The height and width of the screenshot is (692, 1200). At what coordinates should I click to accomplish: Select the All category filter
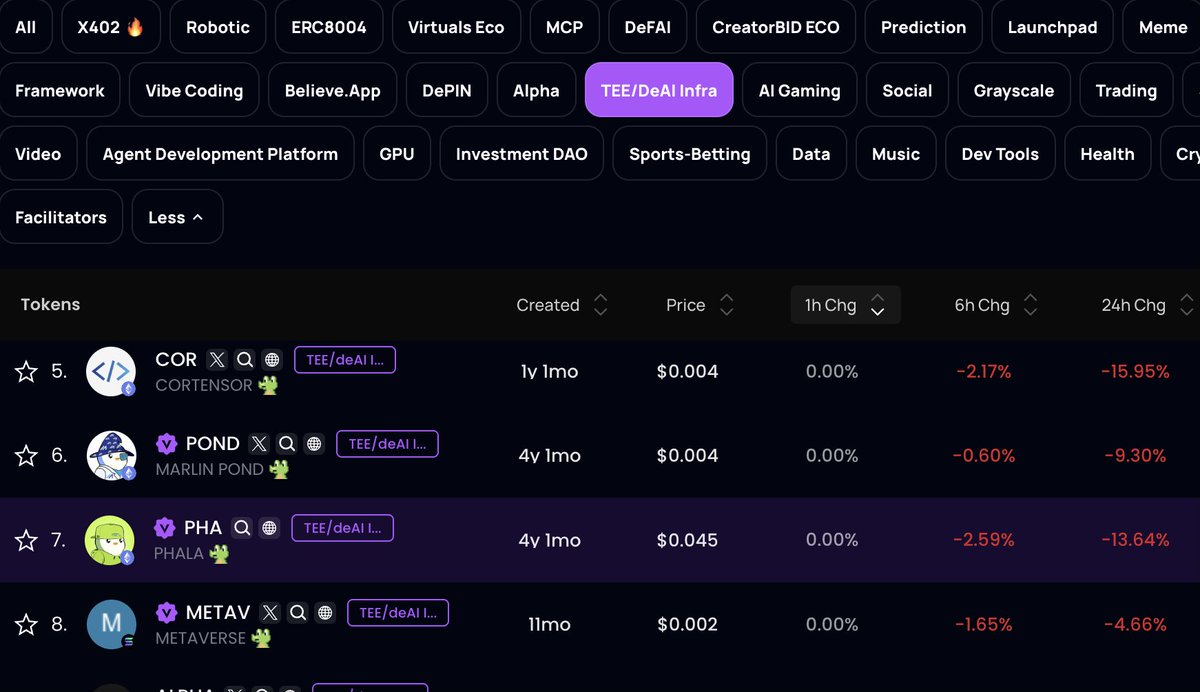(x=25, y=27)
